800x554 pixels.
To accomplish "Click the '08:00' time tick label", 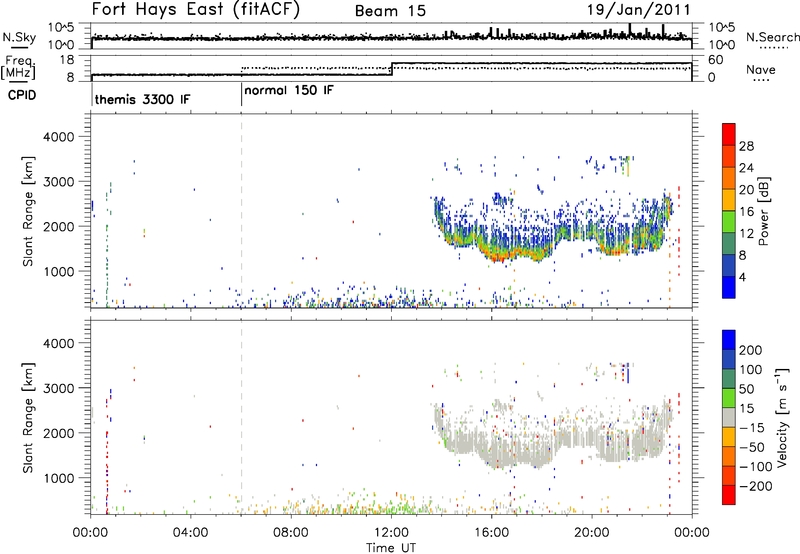I will pyautogui.click(x=290, y=533).
